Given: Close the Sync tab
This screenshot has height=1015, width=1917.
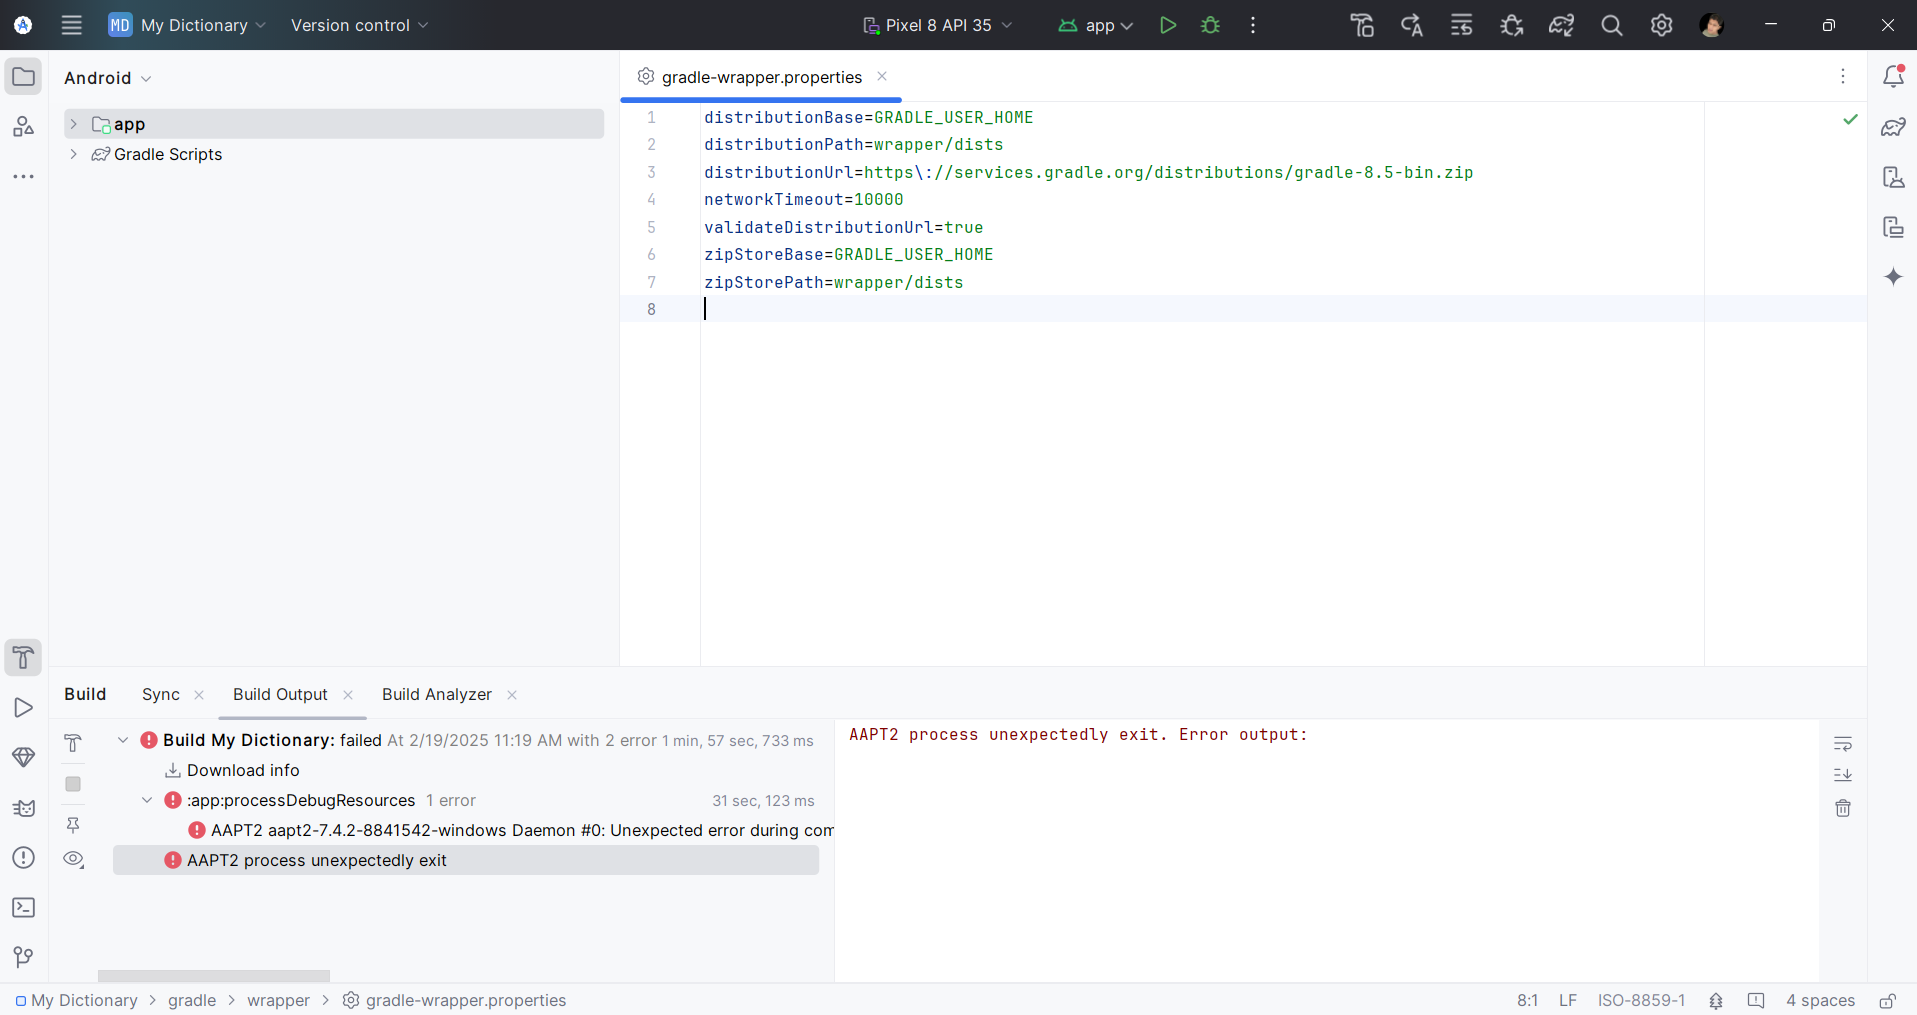Looking at the screenshot, I should [199, 695].
